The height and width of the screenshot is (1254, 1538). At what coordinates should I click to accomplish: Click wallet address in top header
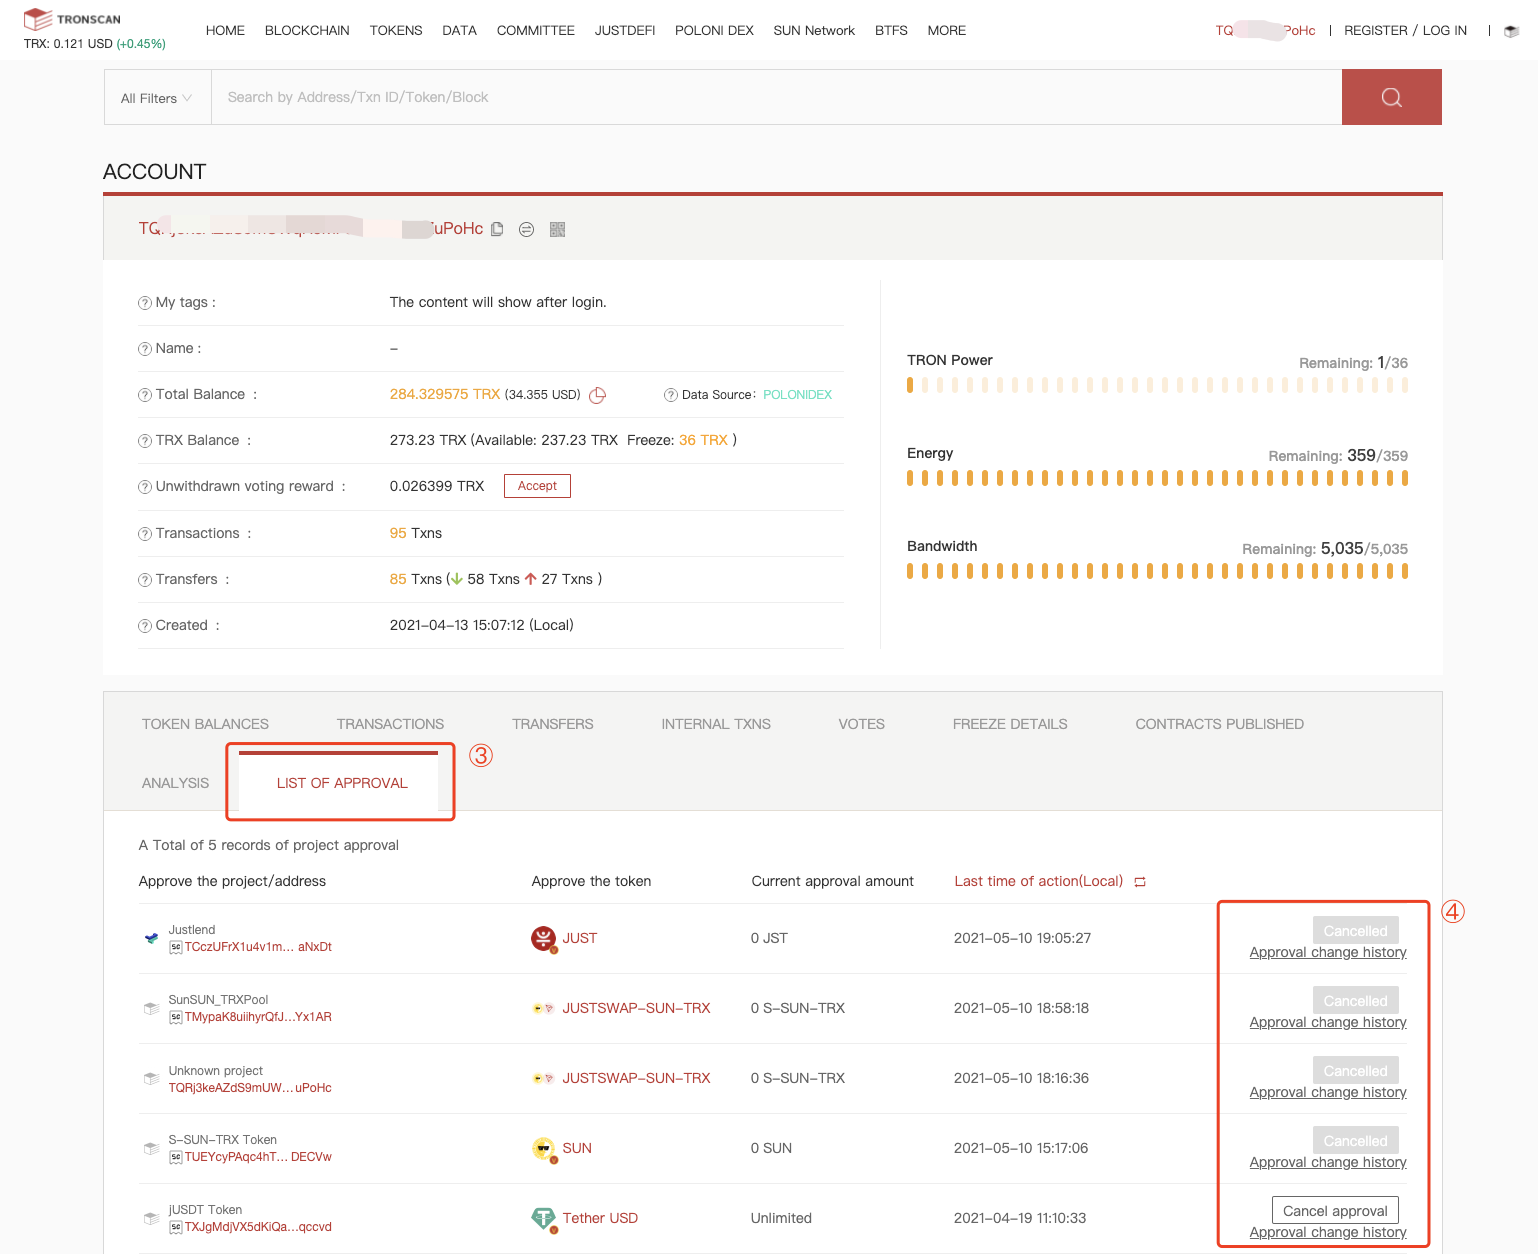point(1265,31)
